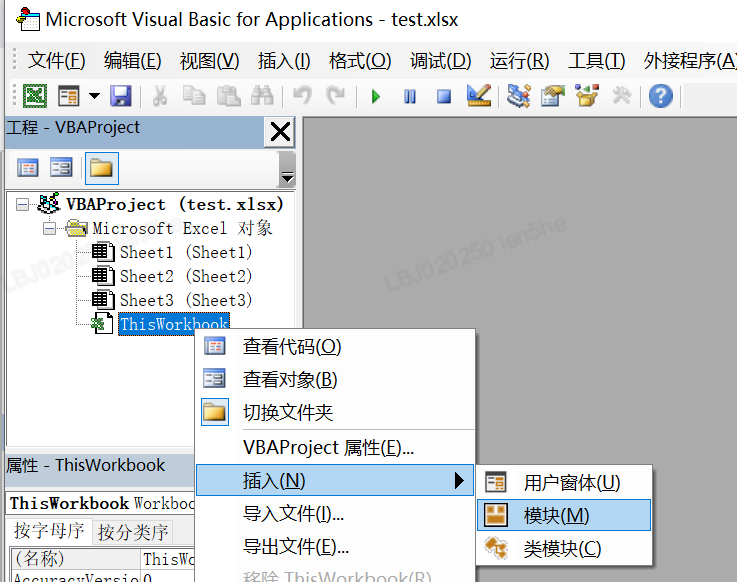The image size is (737, 582).
Task: Choose 导入文件(I)... from context menu
Action: 335,513
